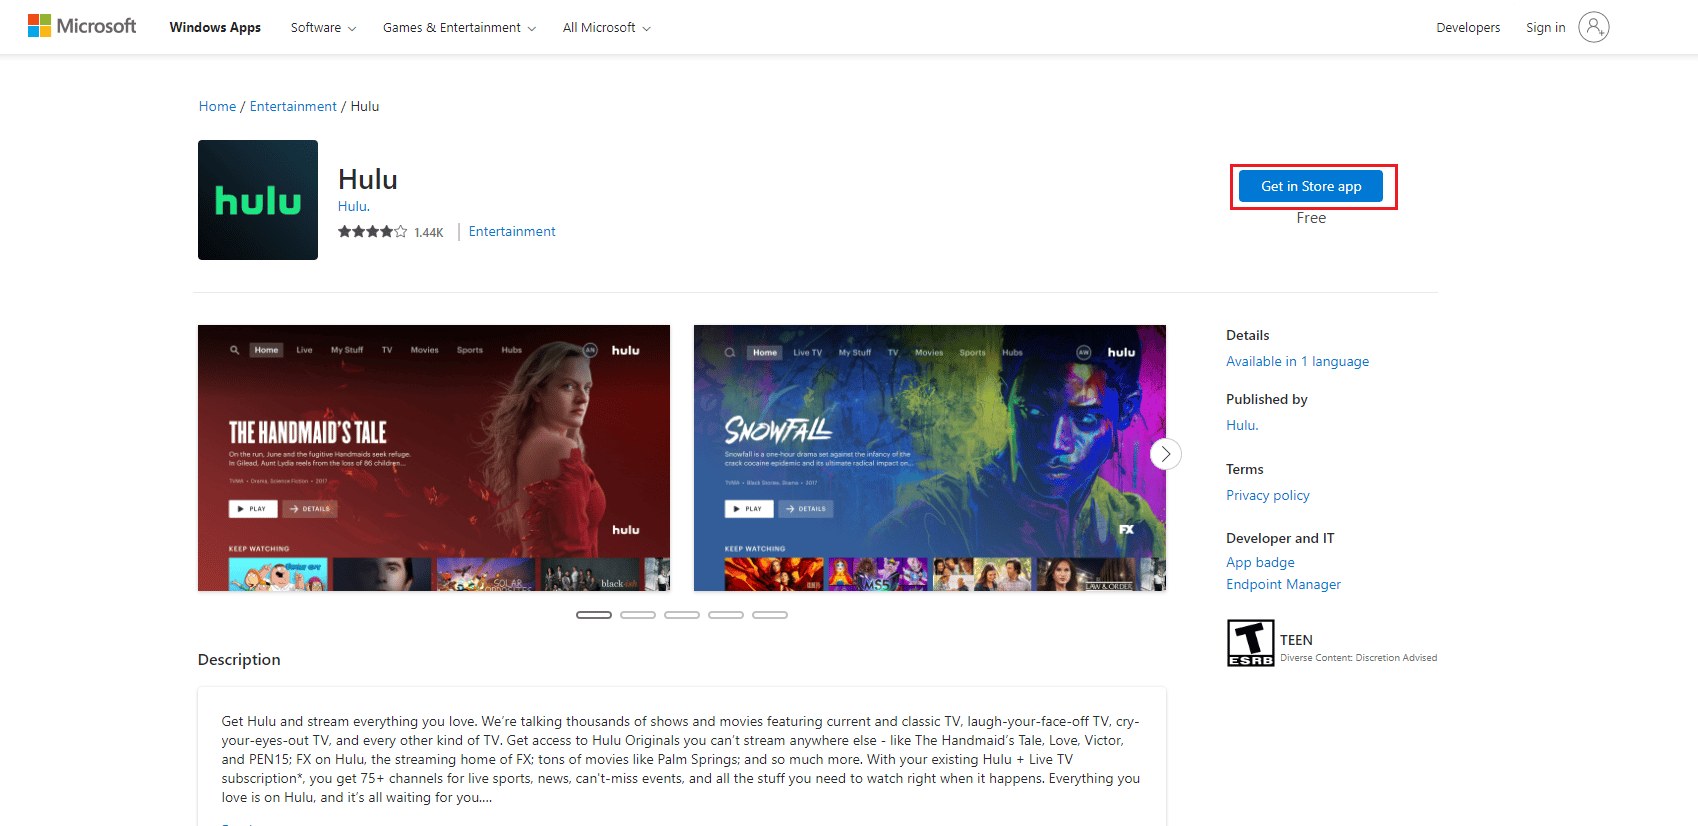Click the Microsoft logo
This screenshot has width=1698, height=826.
click(82, 26)
